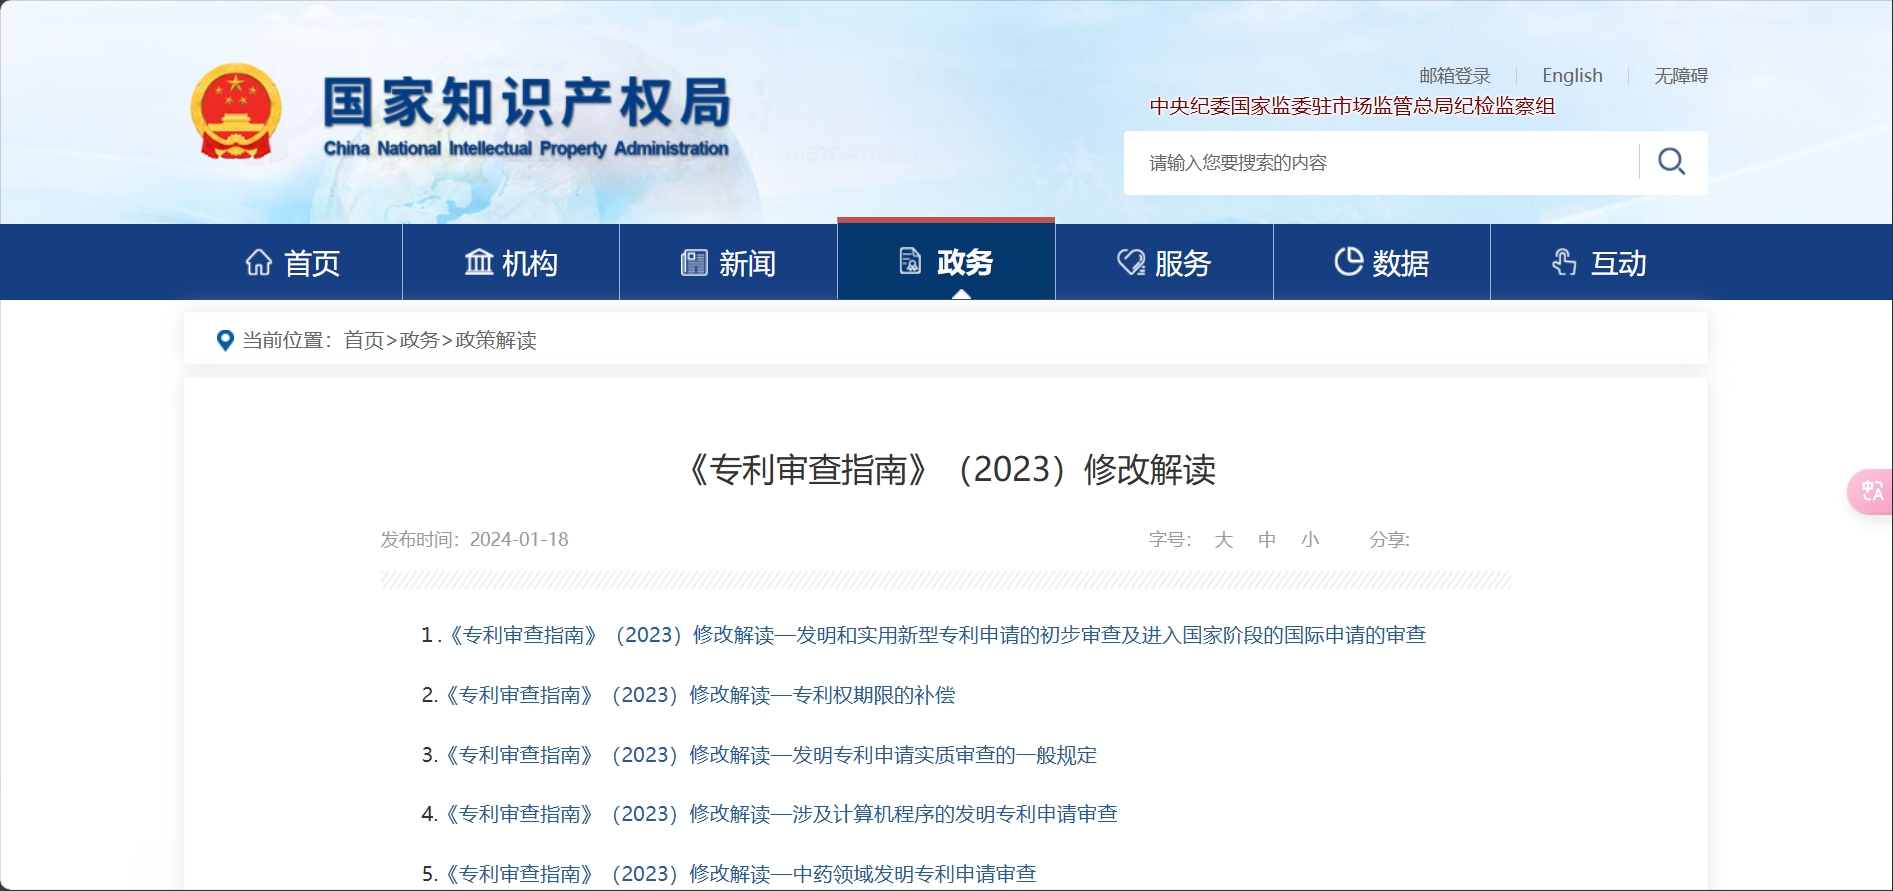Open article 2 about 专利权期限的补偿
Screen dimensions: 1893x891
point(699,695)
